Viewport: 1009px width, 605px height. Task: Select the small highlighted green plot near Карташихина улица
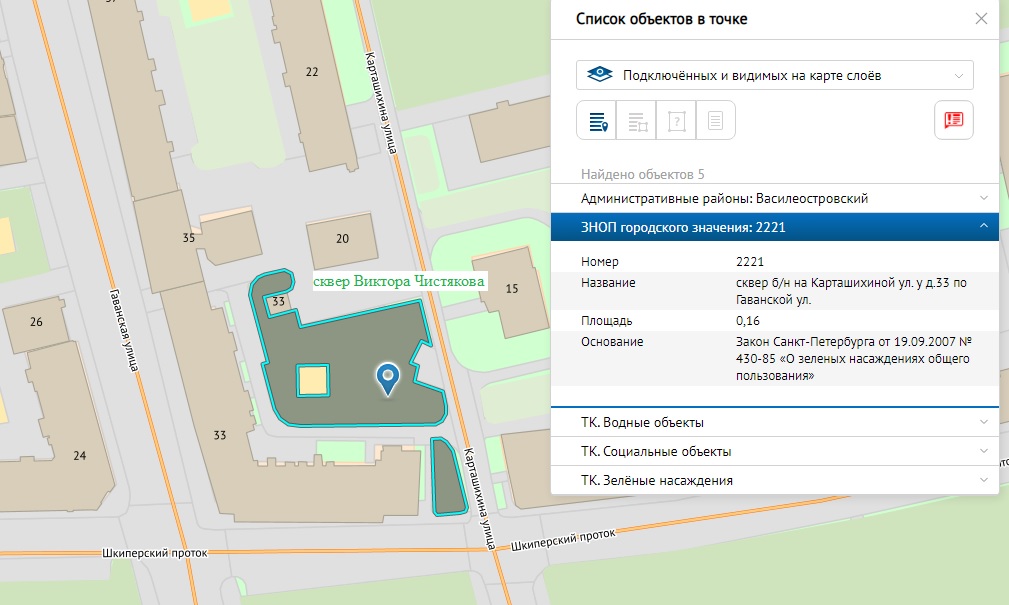(447, 477)
